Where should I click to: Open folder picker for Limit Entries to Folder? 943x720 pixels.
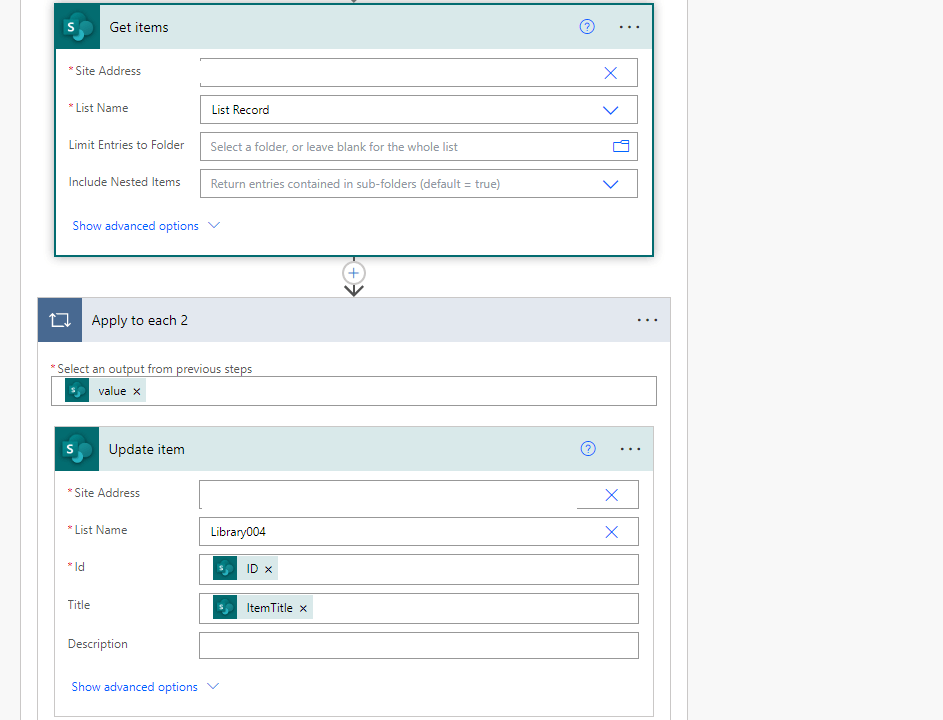tap(621, 146)
